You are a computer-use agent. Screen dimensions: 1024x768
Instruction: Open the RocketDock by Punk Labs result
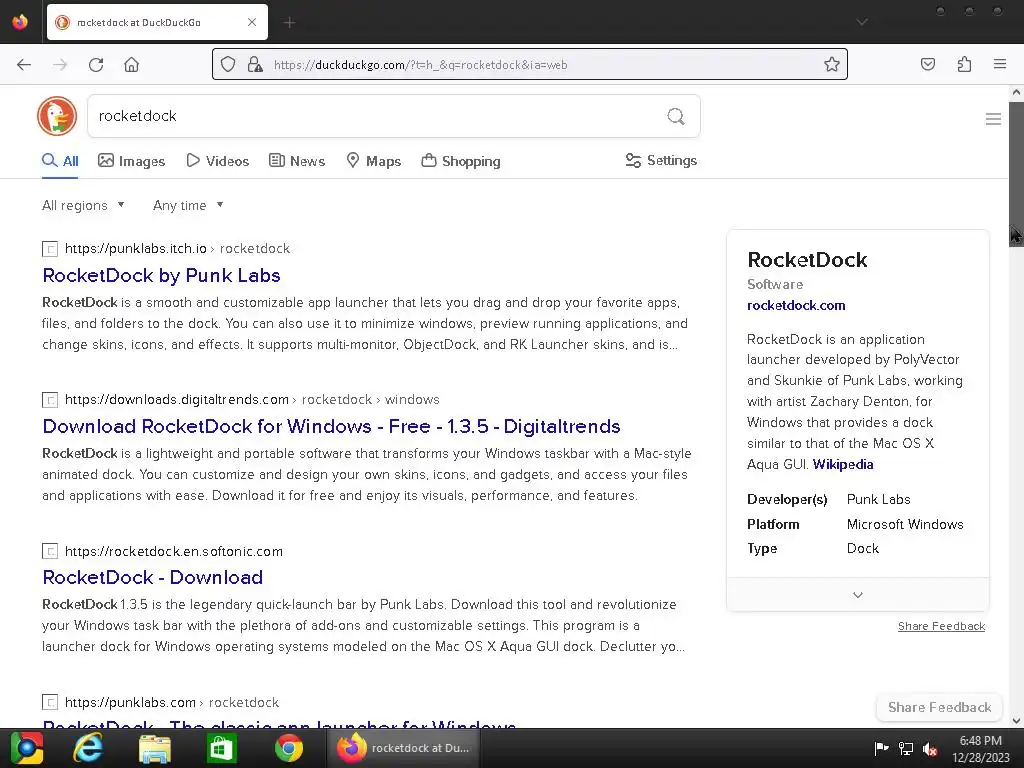pos(161,275)
